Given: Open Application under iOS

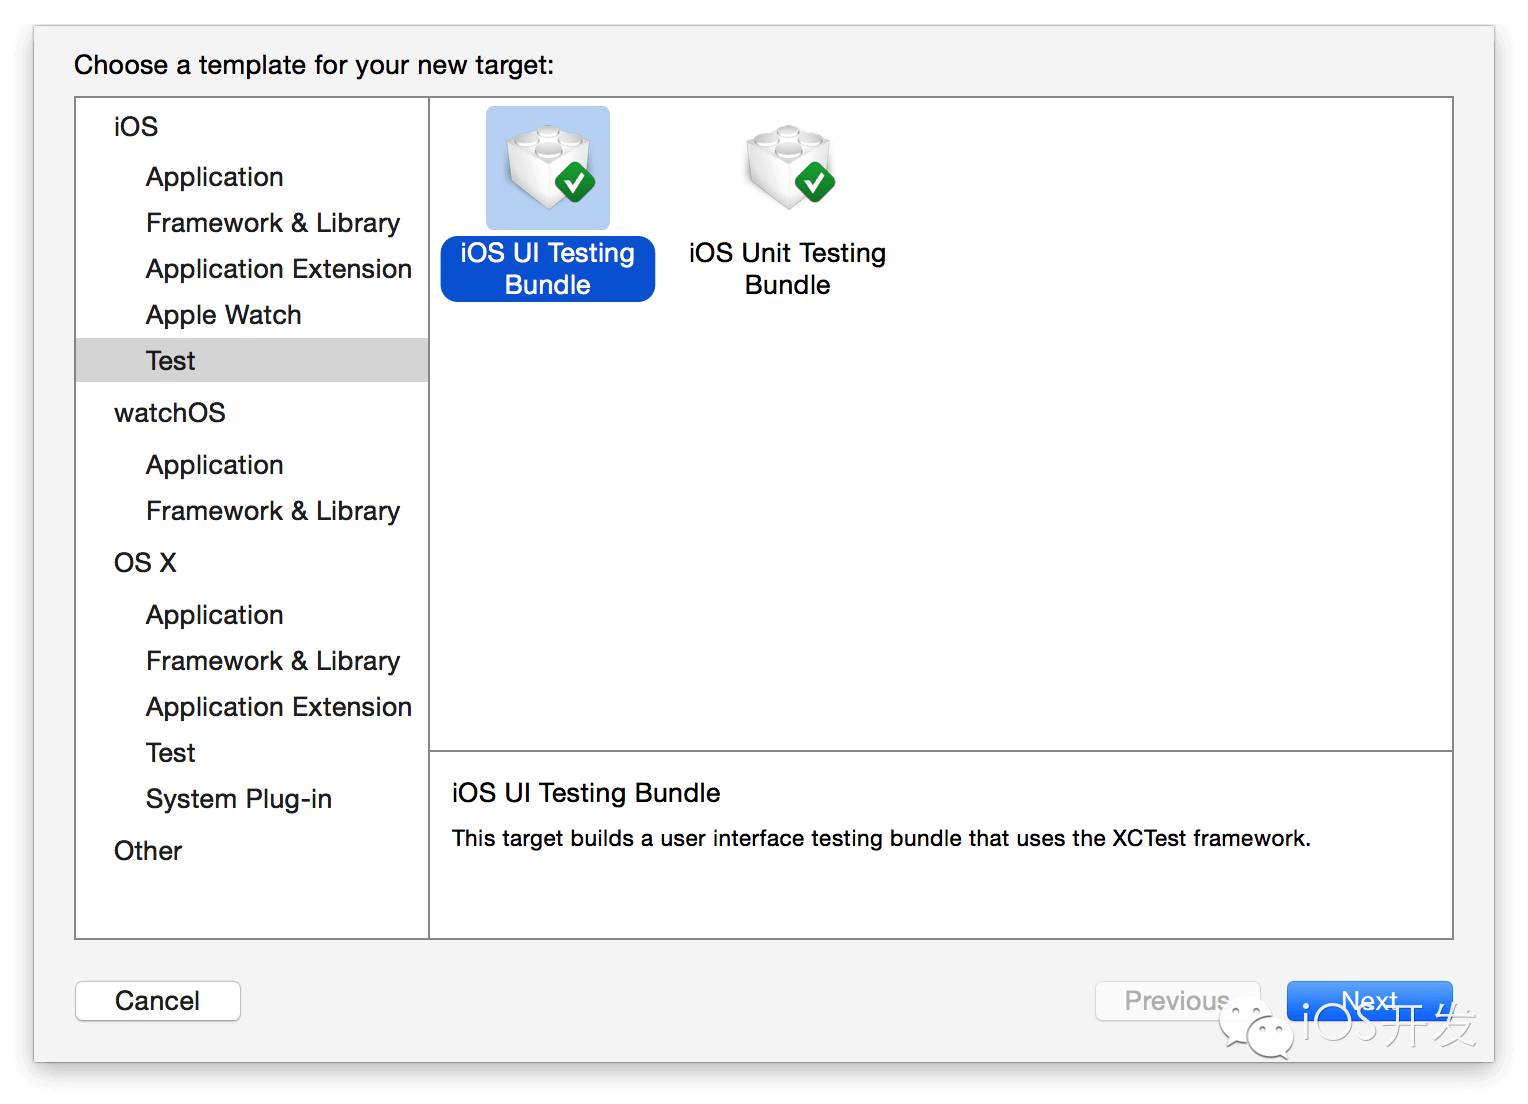Looking at the screenshot, I should click(x=215, y=177).
